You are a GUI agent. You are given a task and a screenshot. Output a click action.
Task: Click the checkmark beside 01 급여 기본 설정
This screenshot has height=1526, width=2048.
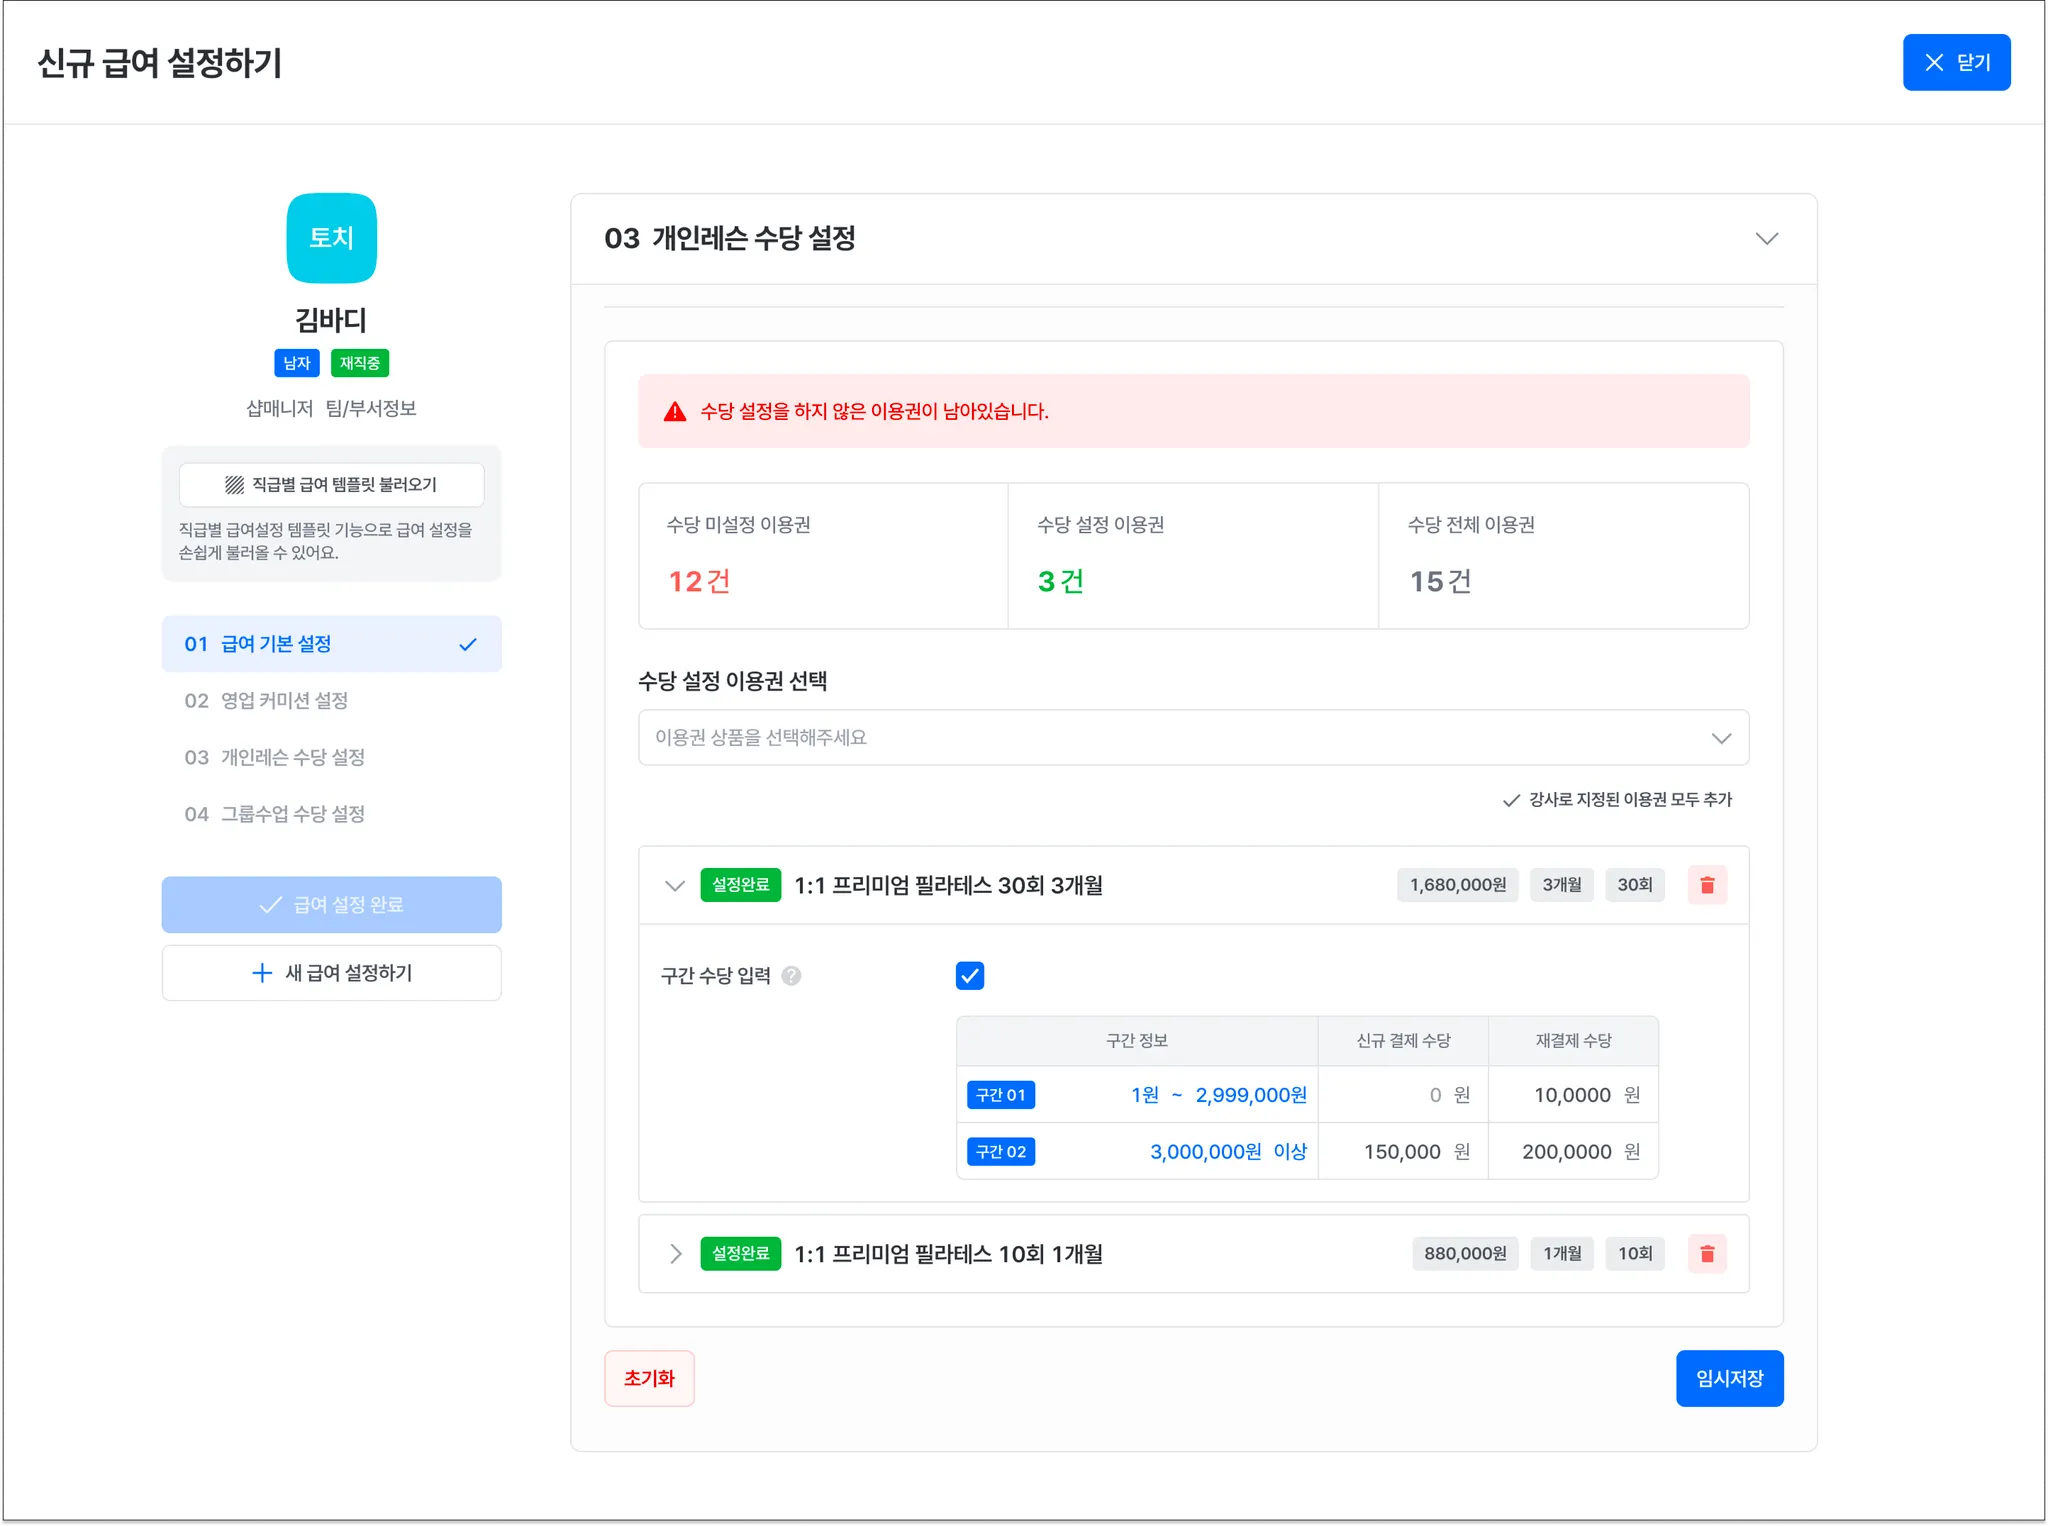(467, 645)
